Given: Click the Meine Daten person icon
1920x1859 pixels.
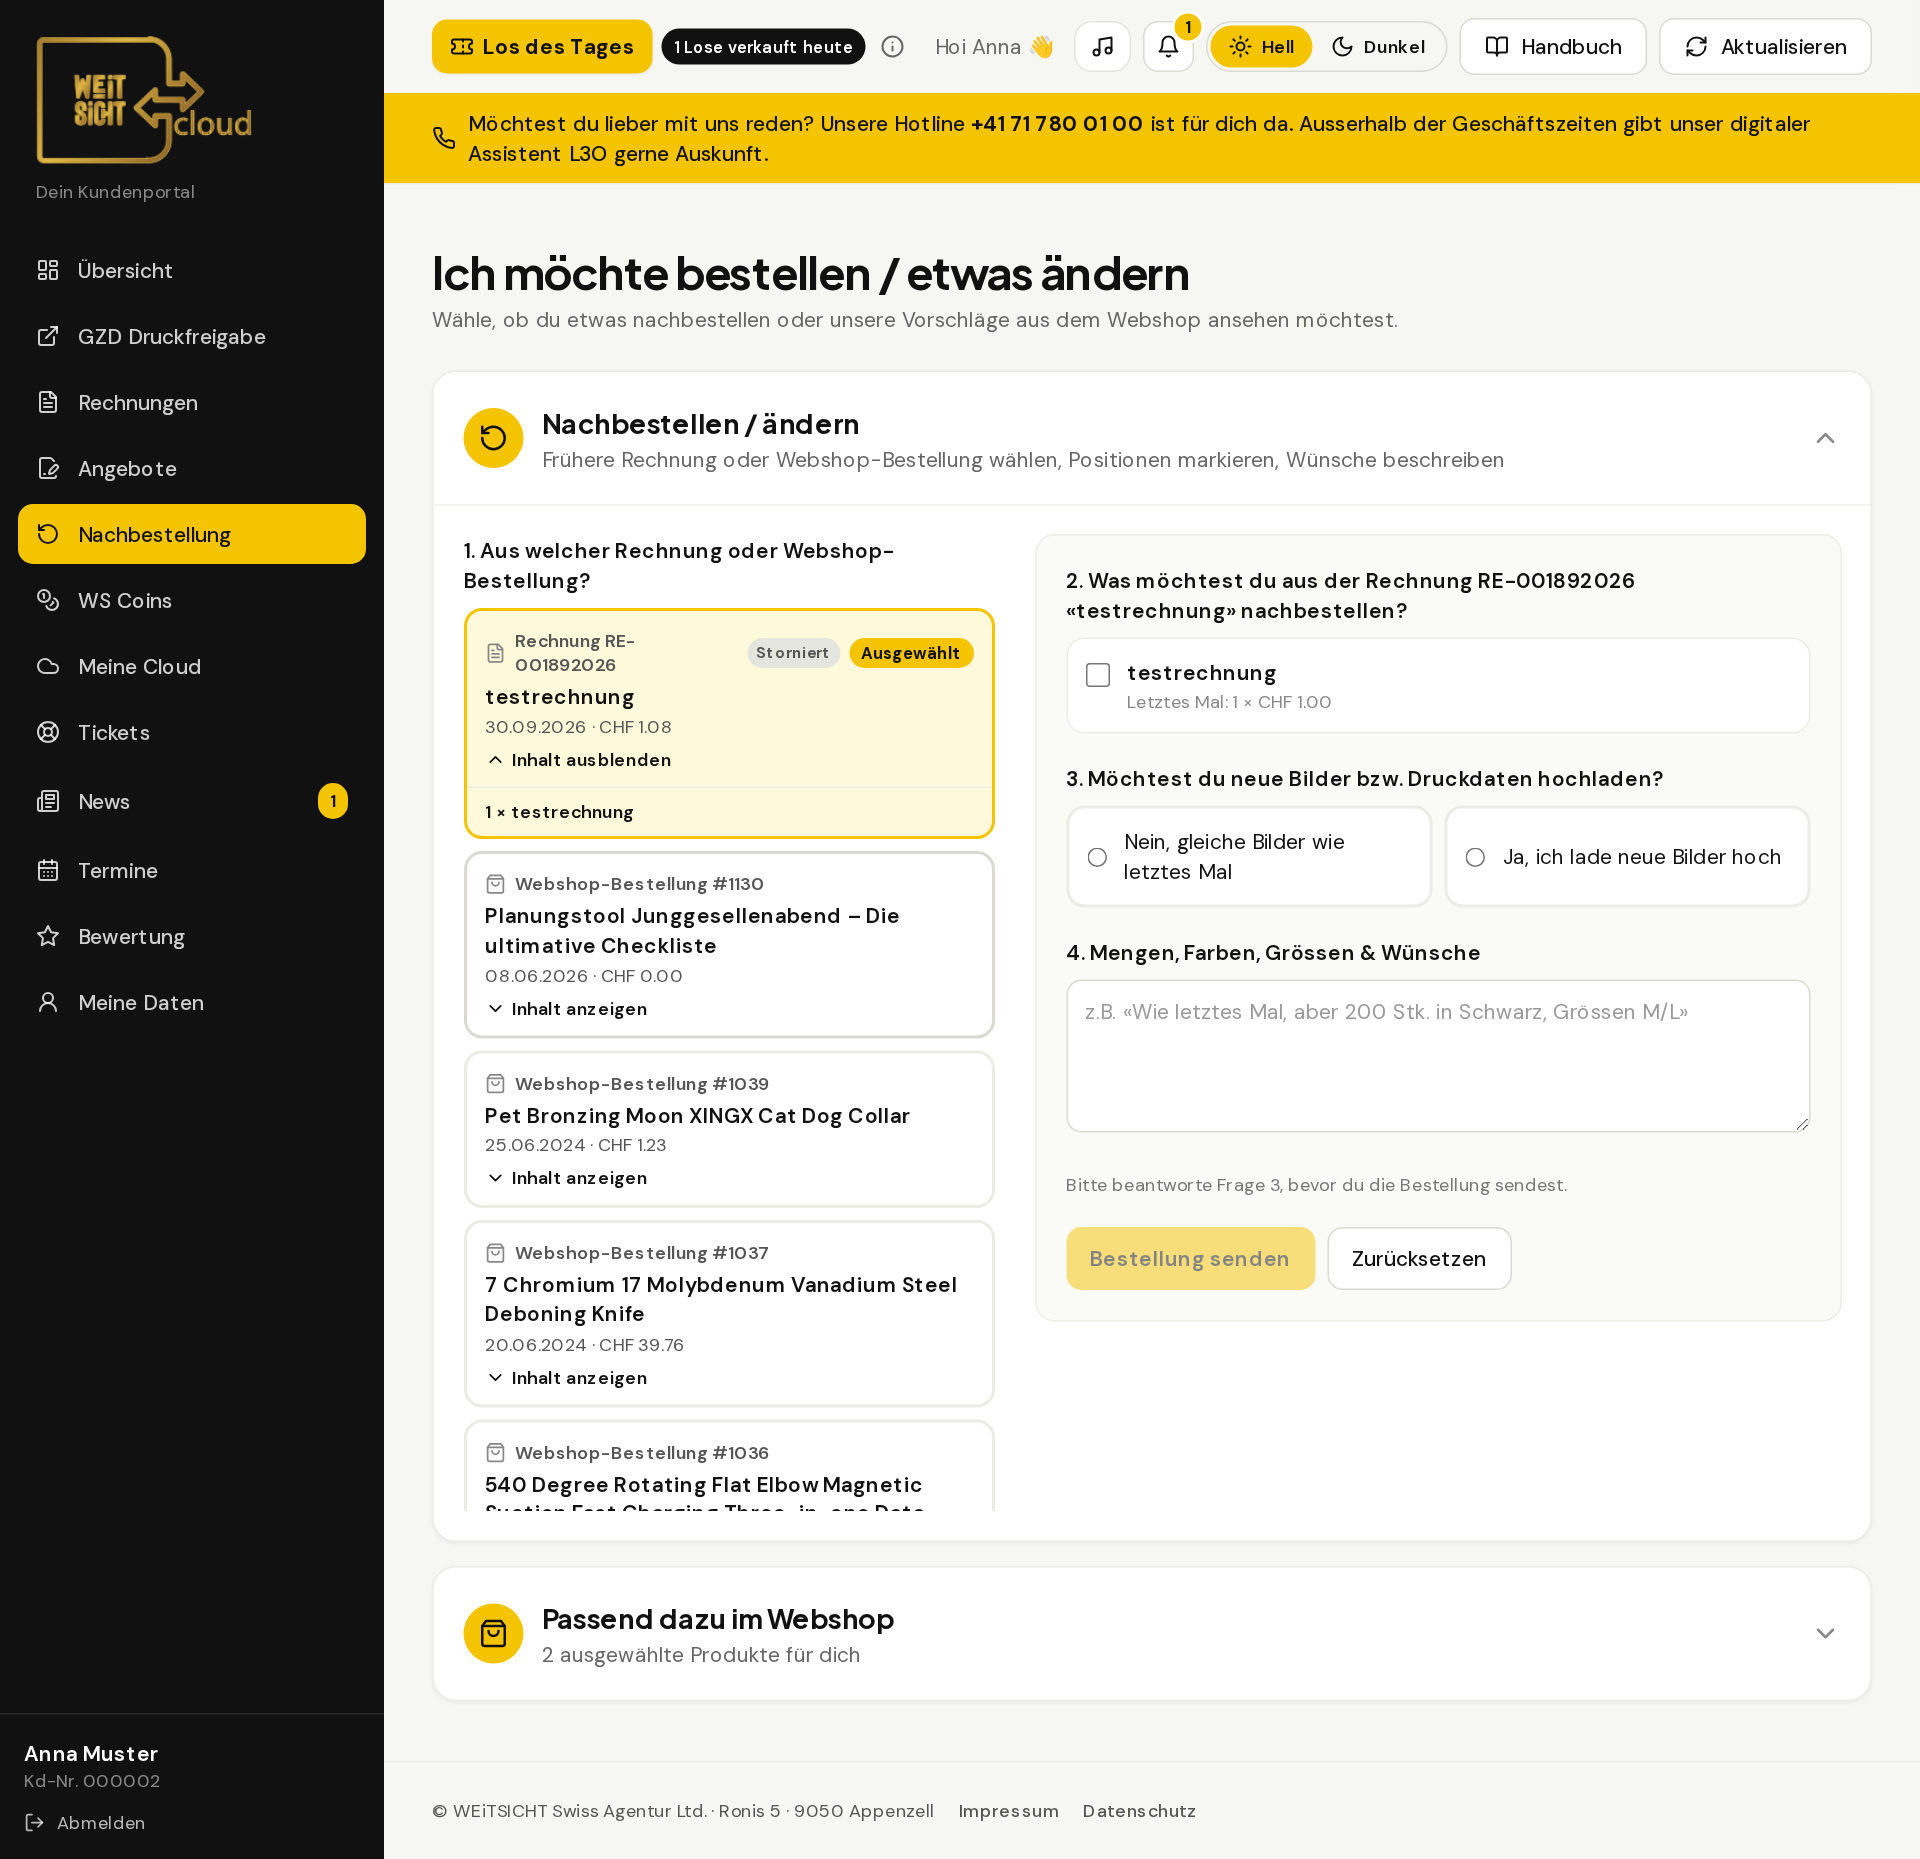Looking at the screenshot, I should 48,1002.
